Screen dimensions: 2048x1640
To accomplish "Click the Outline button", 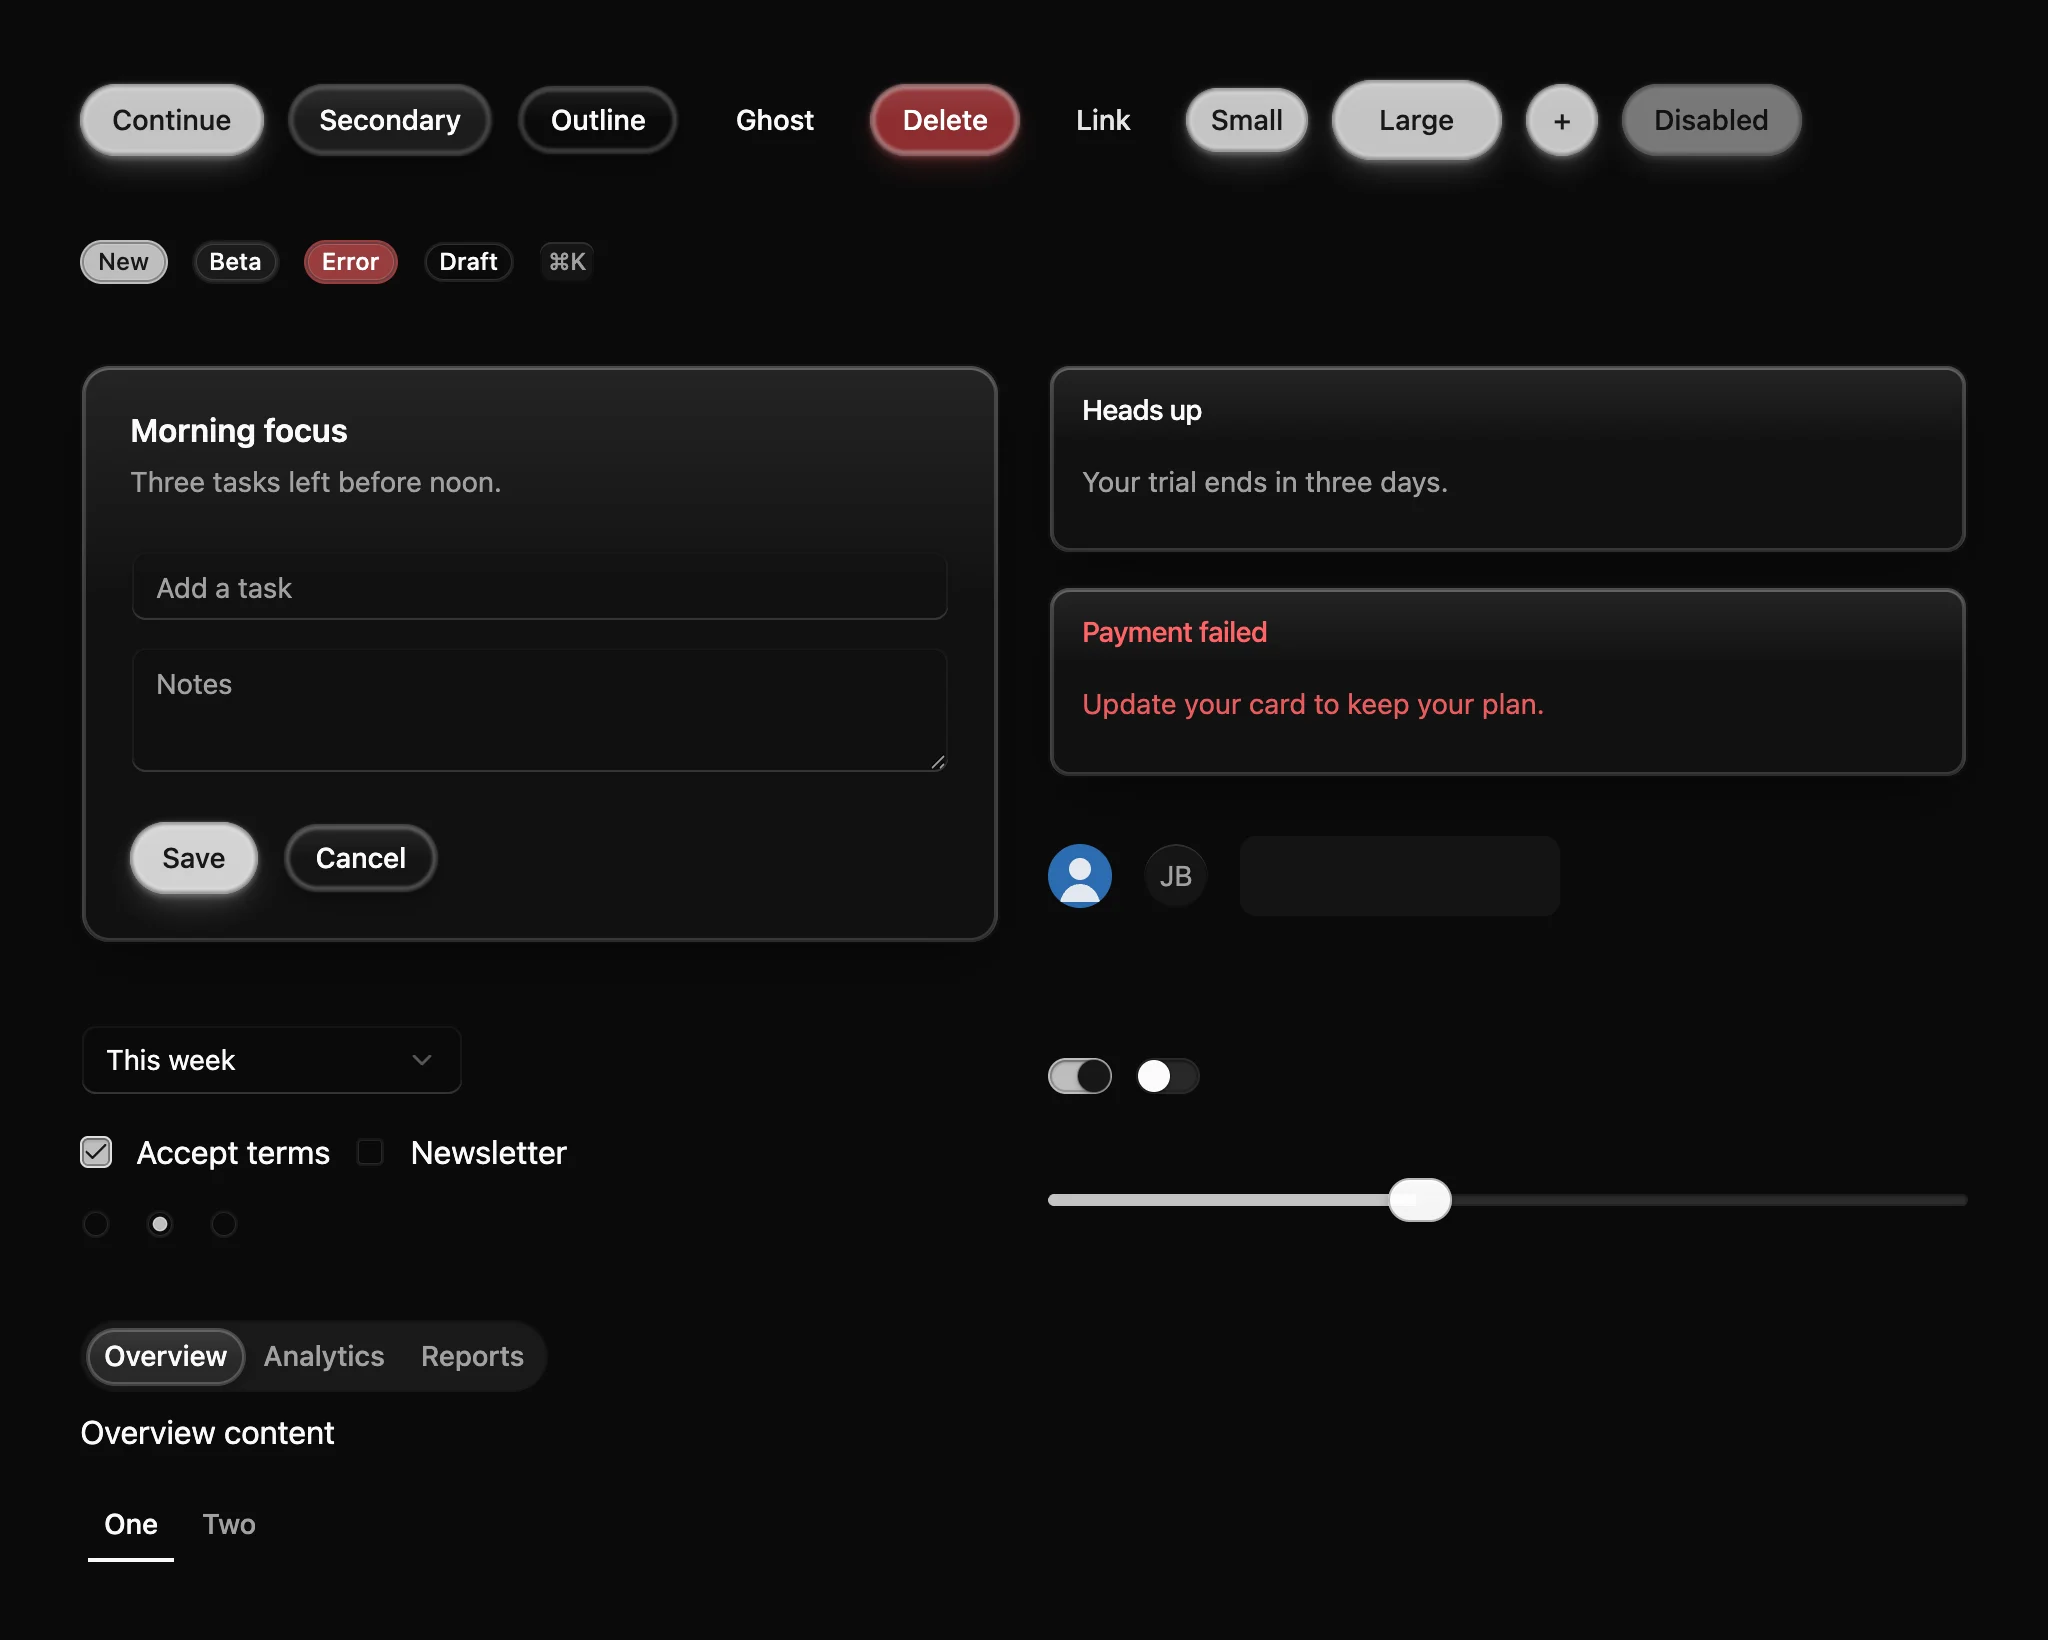I will pyautogui.click(x=598, y=120).
